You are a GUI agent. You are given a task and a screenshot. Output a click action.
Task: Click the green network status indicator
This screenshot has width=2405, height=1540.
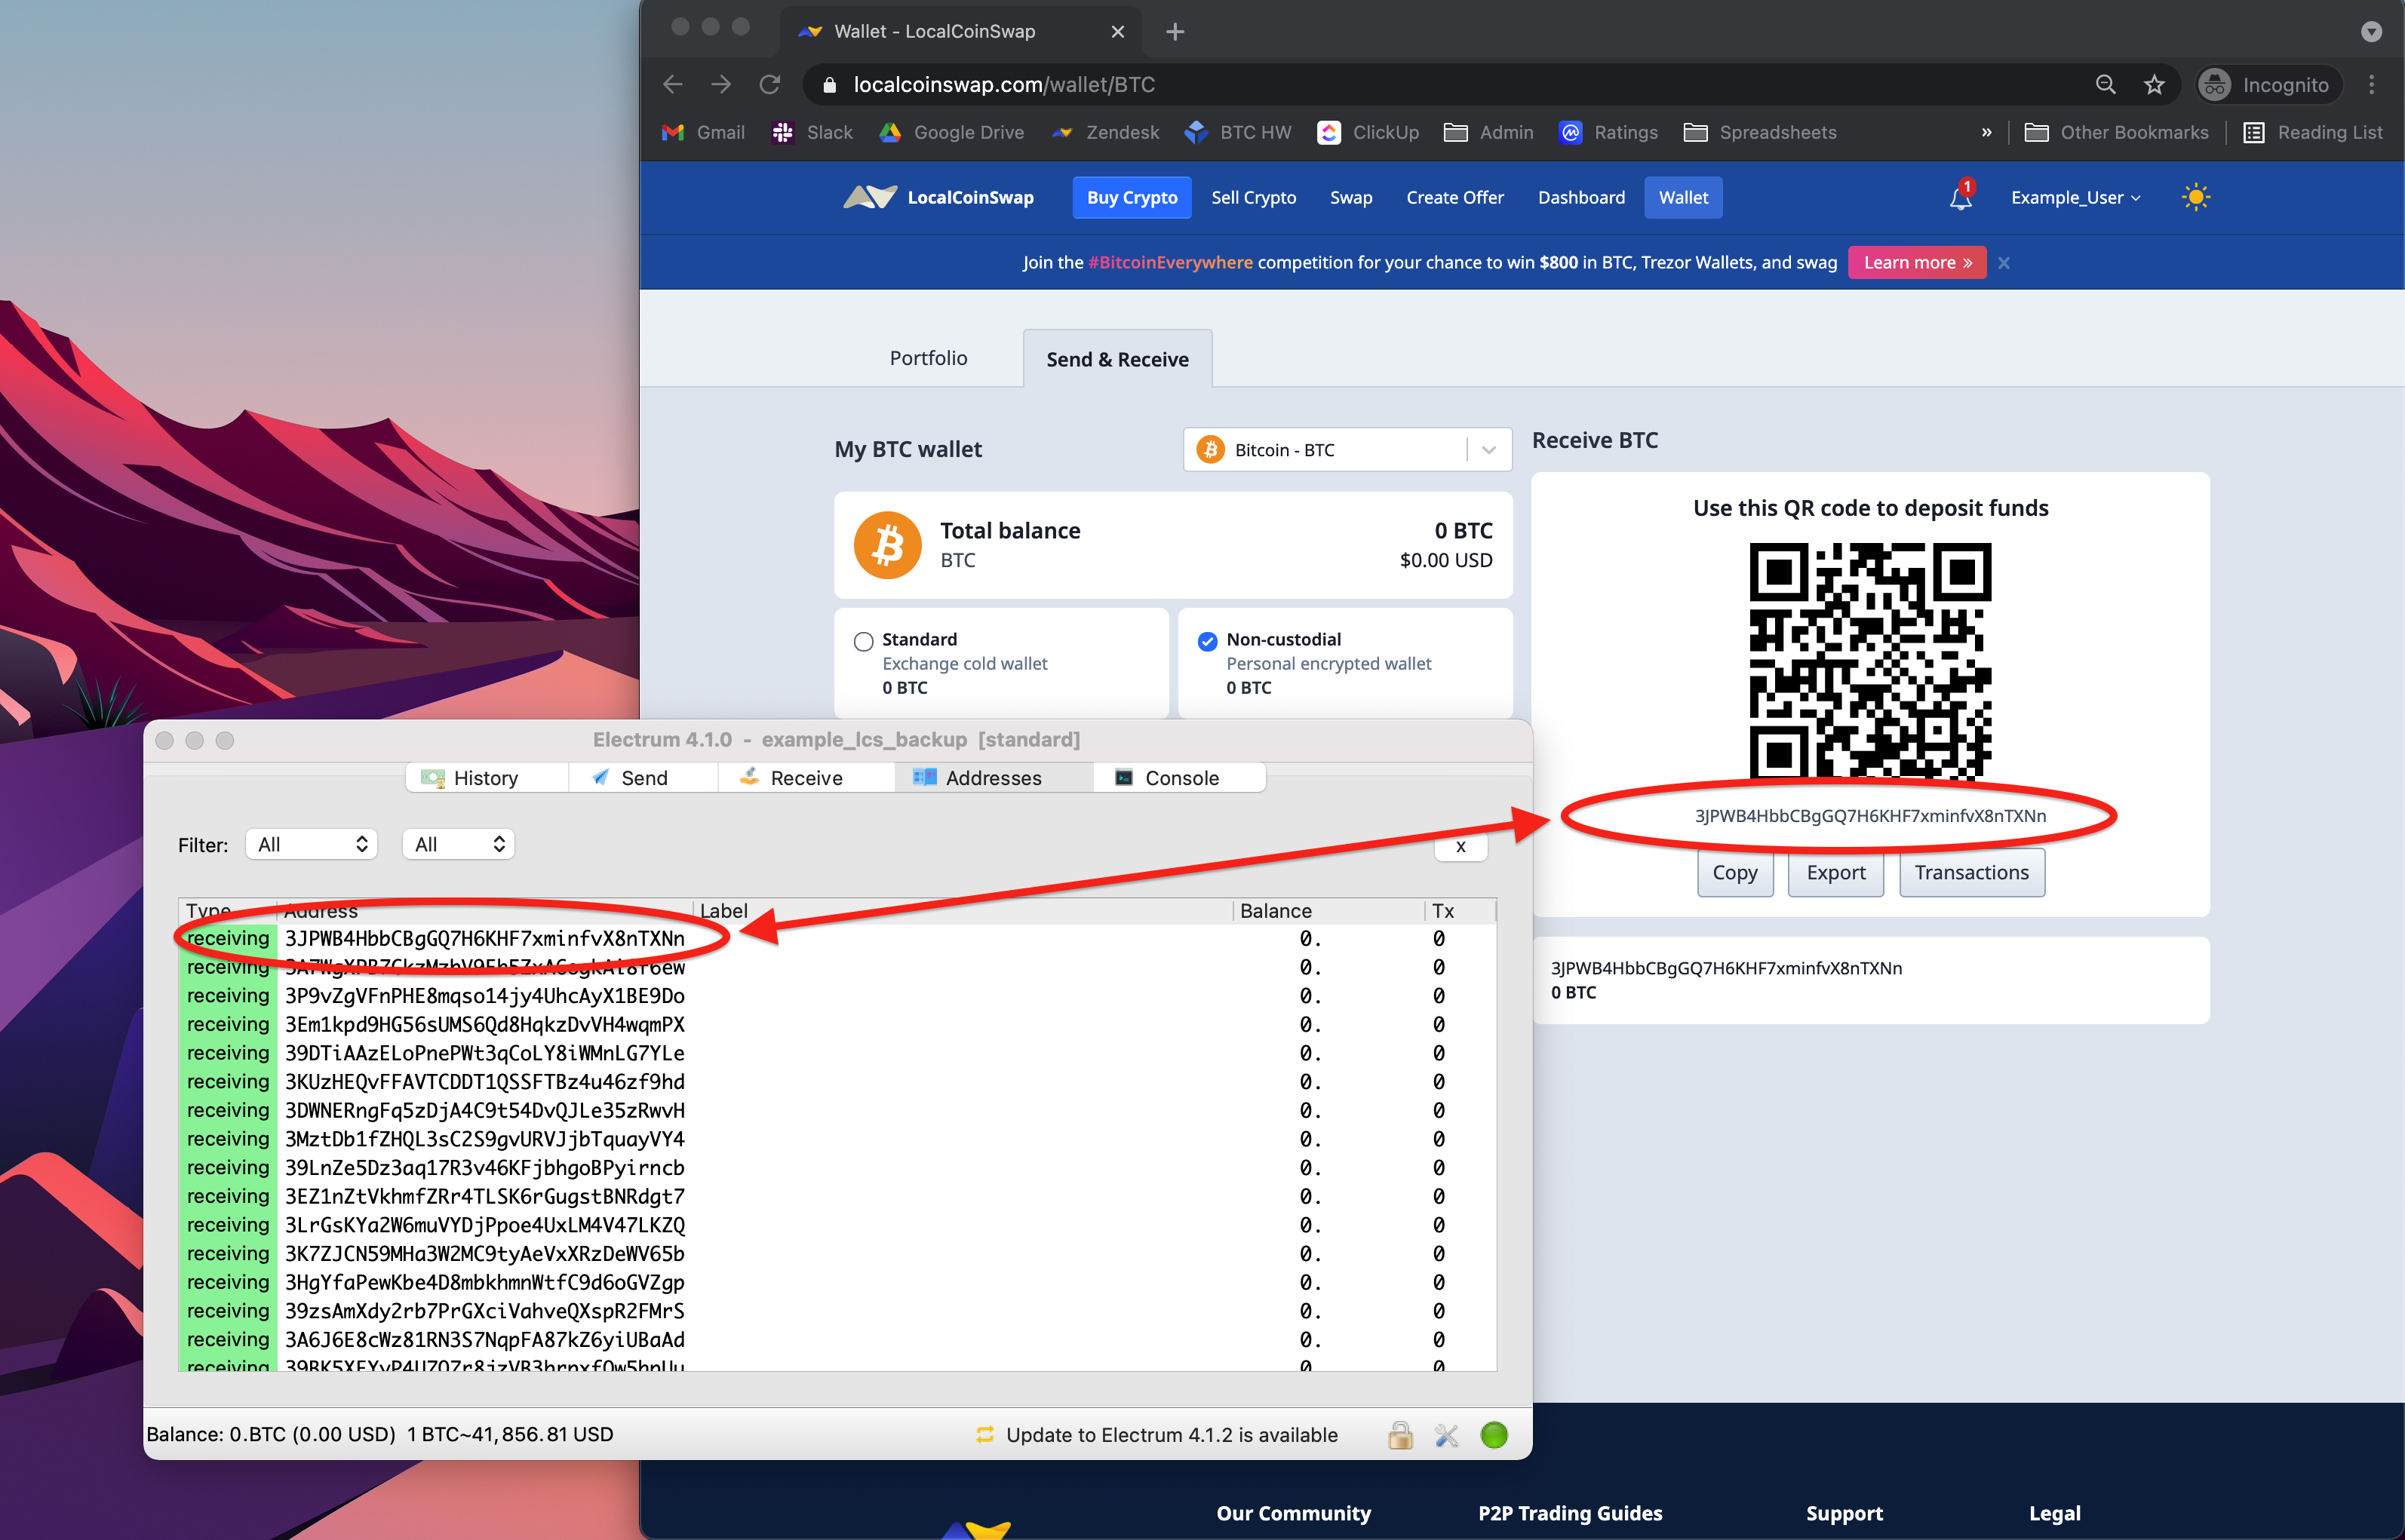coord(1494,1435)
